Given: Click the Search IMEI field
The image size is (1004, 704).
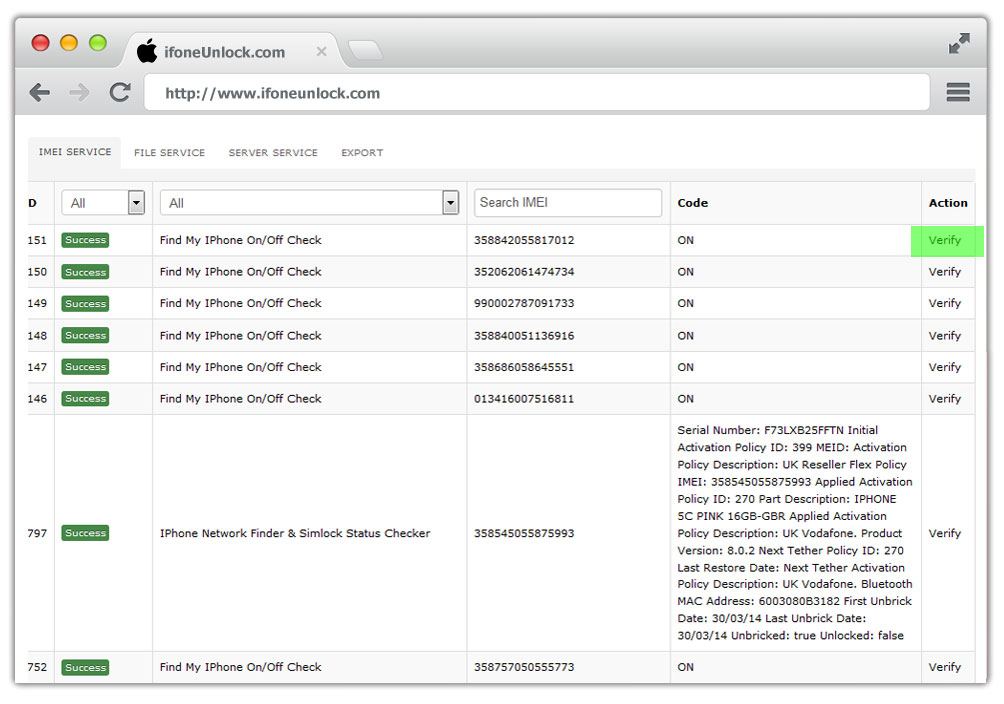Looking at the screenshot, I should 568,202.
